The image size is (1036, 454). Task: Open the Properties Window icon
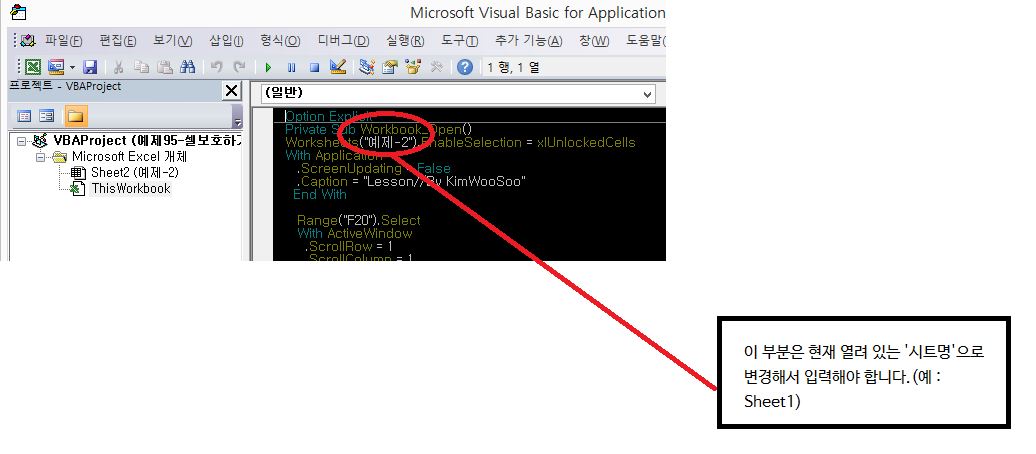[390, 67]
